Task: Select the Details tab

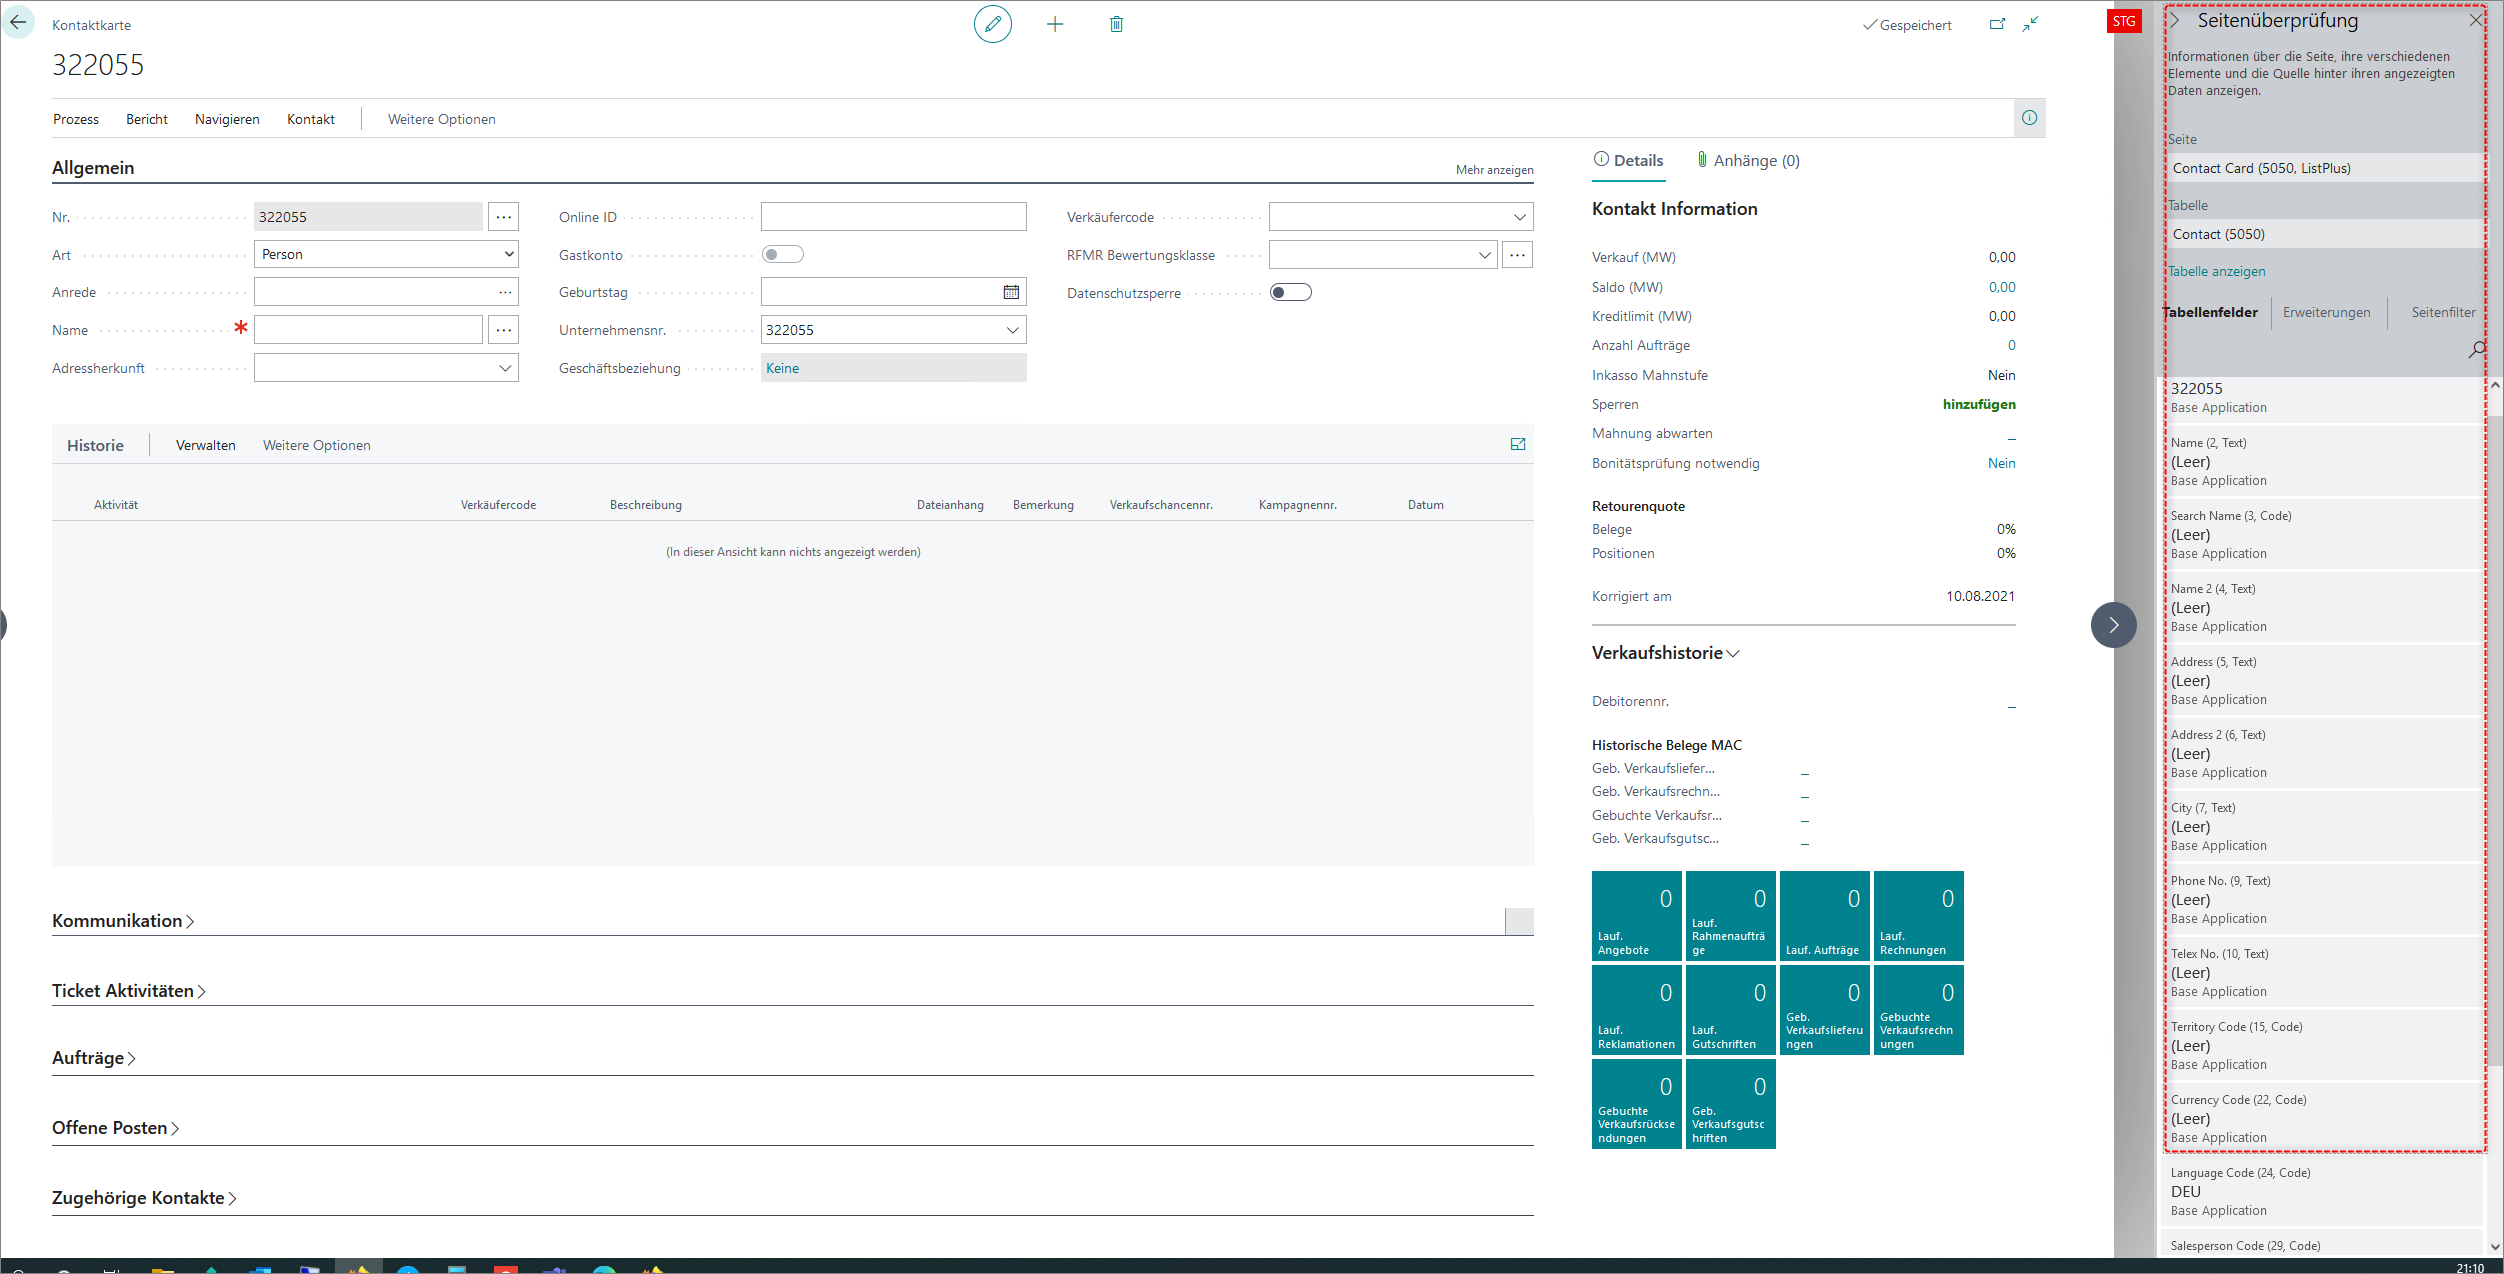Action: click(1628, 160)
